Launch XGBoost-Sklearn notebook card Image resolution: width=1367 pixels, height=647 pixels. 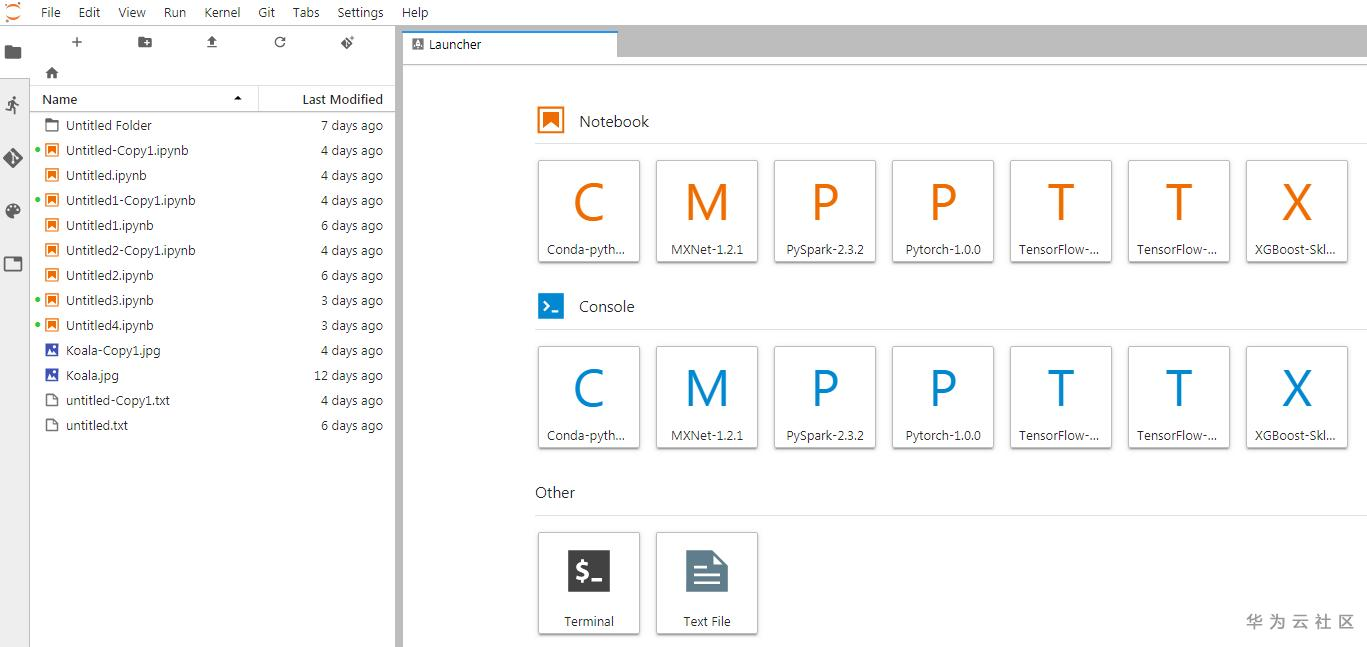[1297, 211]
